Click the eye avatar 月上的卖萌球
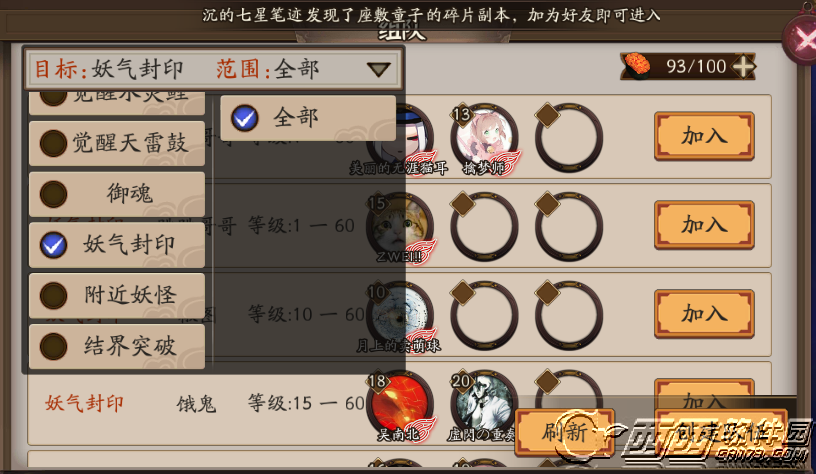 pyautogui.click(x=400, y=315)
